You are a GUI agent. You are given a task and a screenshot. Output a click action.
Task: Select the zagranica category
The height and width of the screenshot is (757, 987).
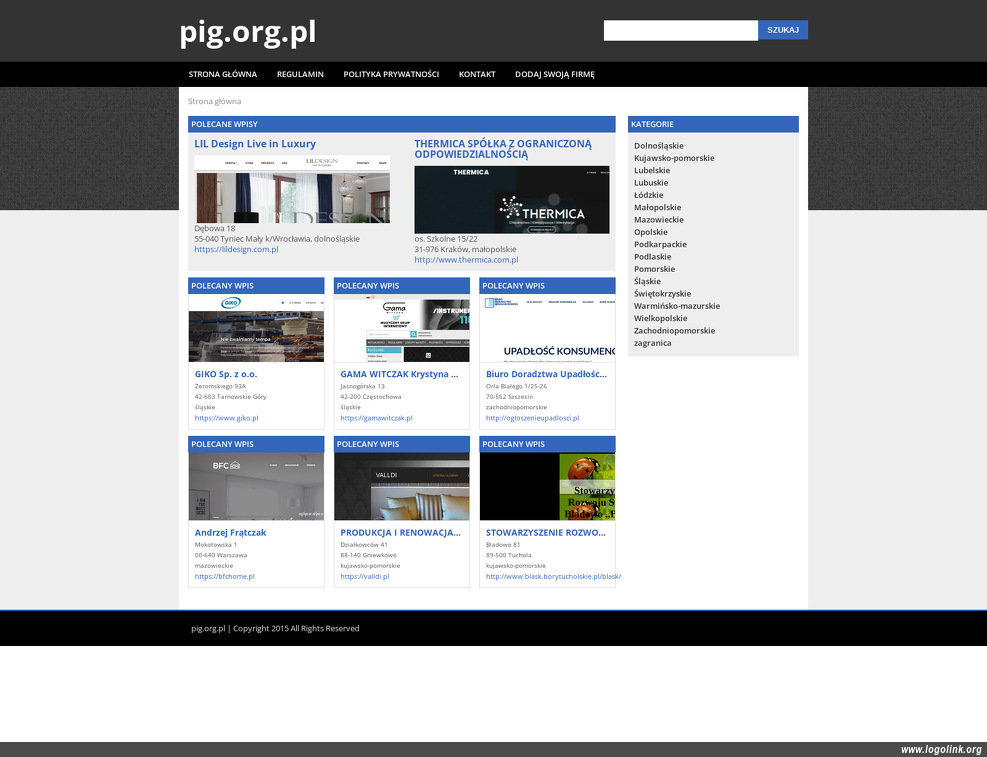click(652, 343)
